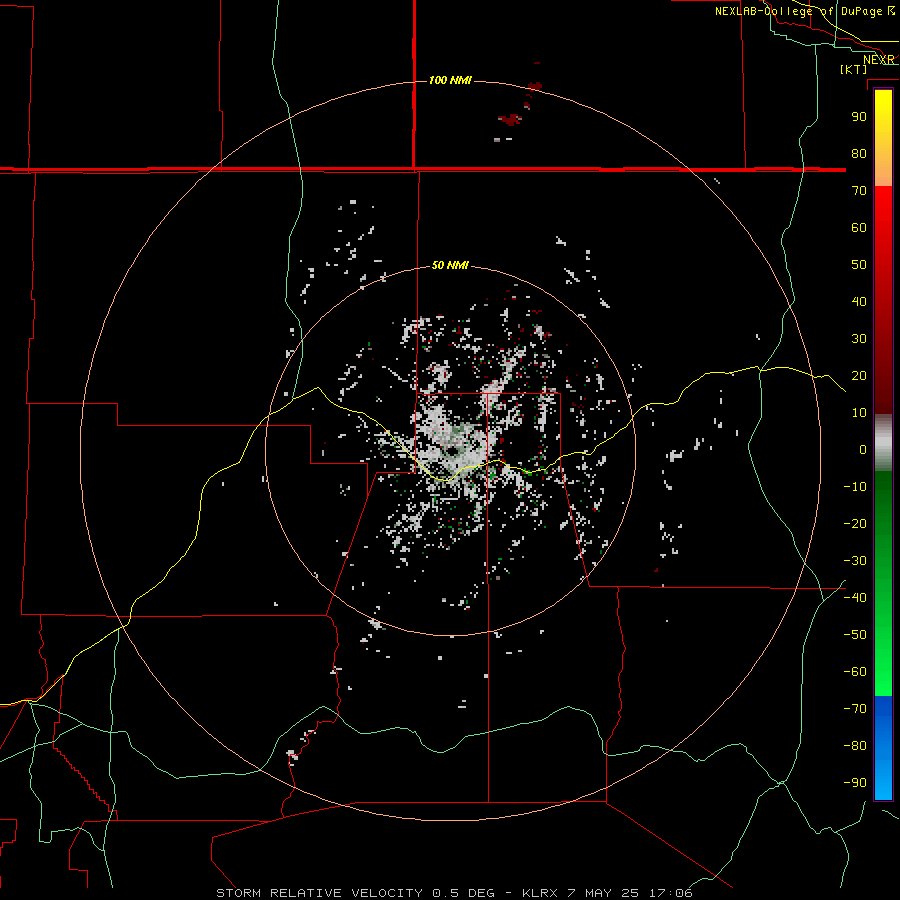Click the radar site center dark spot
900x900 pixels.
point(453,452)
